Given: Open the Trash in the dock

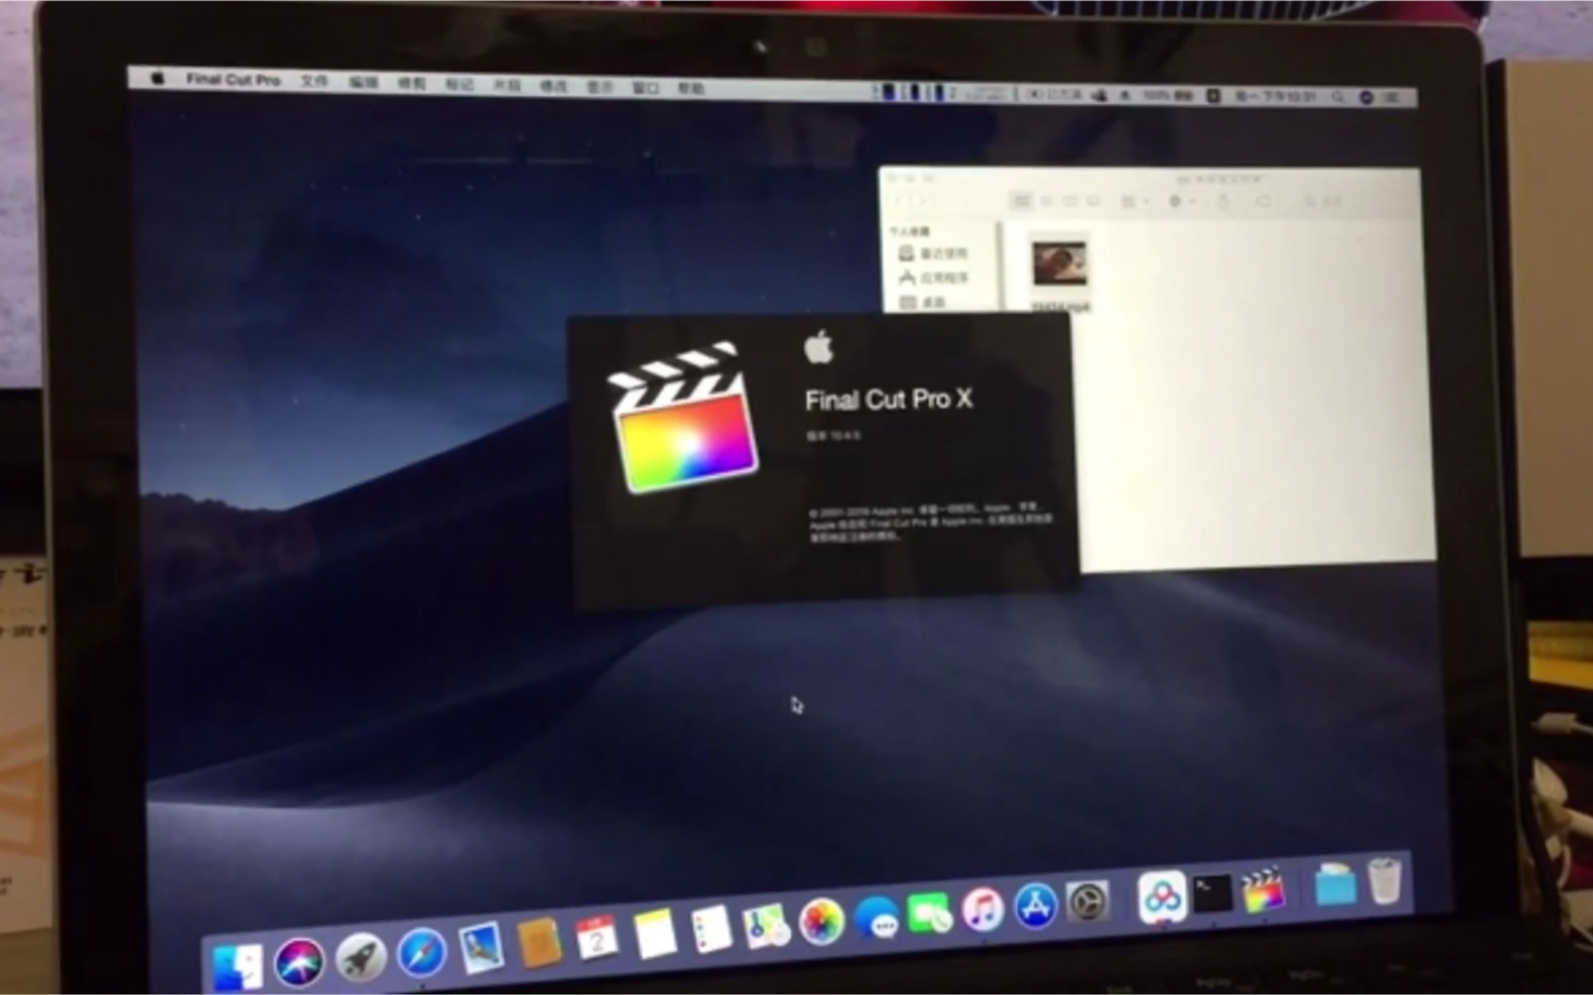Looking at the screenshot, I should tap(1385, 880).
